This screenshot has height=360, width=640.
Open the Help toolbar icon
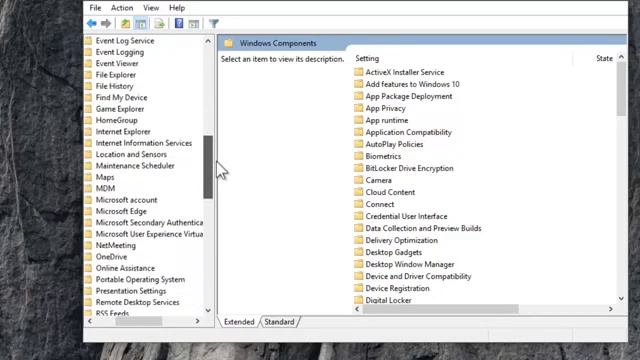179,24
